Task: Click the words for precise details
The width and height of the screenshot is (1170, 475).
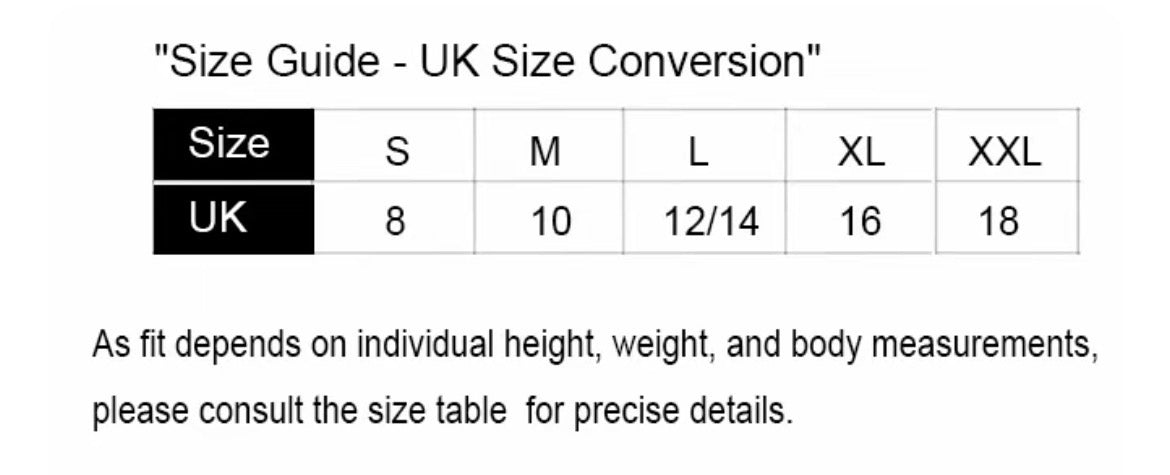Action: coord(659,410)
